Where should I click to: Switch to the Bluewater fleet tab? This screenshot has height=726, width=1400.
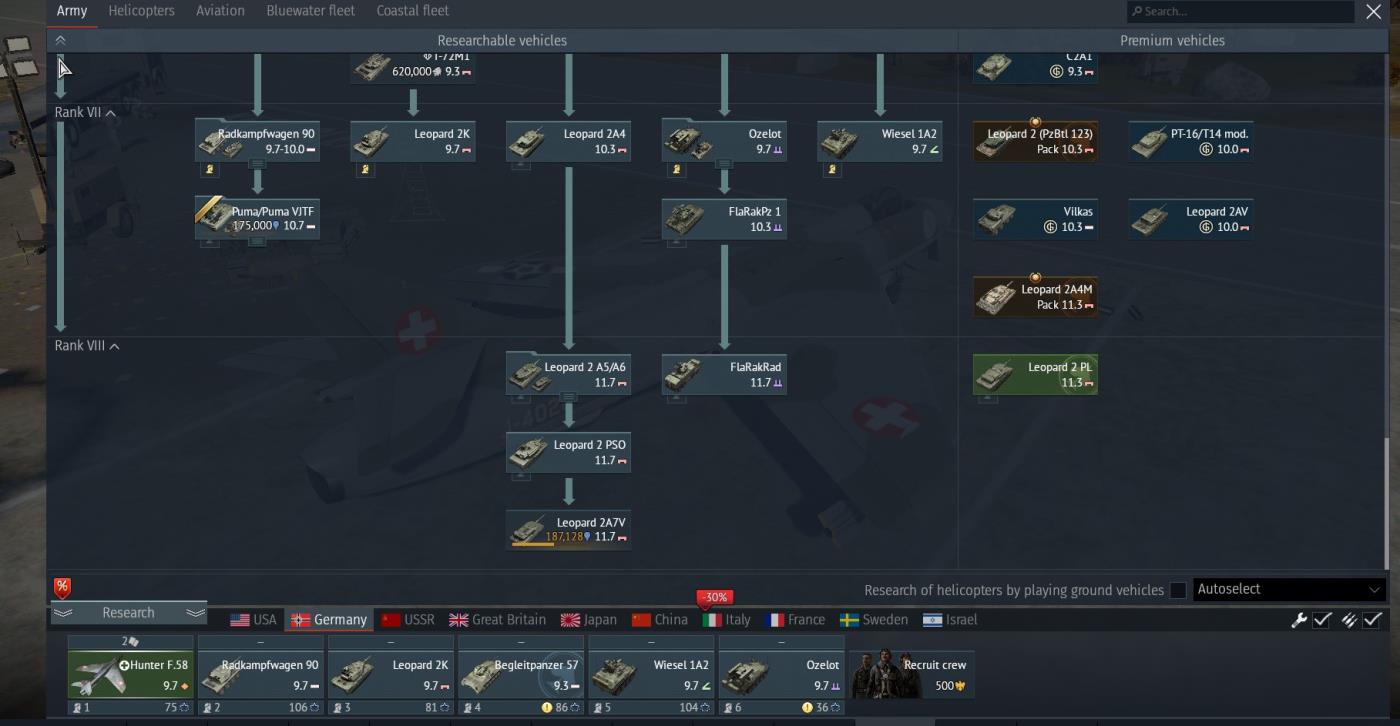pyautogui.click(x=310, y=11)
